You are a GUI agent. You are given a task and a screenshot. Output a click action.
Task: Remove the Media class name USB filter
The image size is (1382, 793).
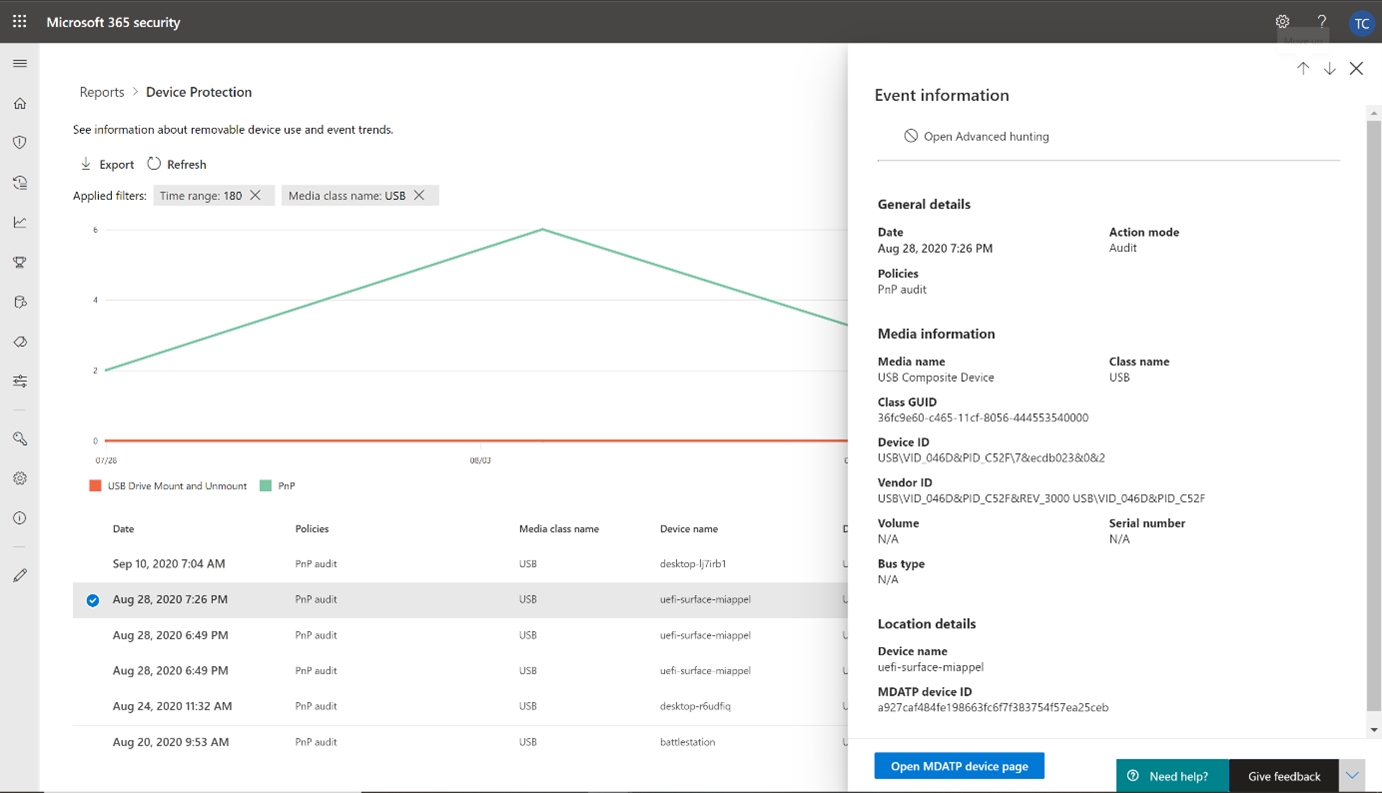click(x=419, y=195)
